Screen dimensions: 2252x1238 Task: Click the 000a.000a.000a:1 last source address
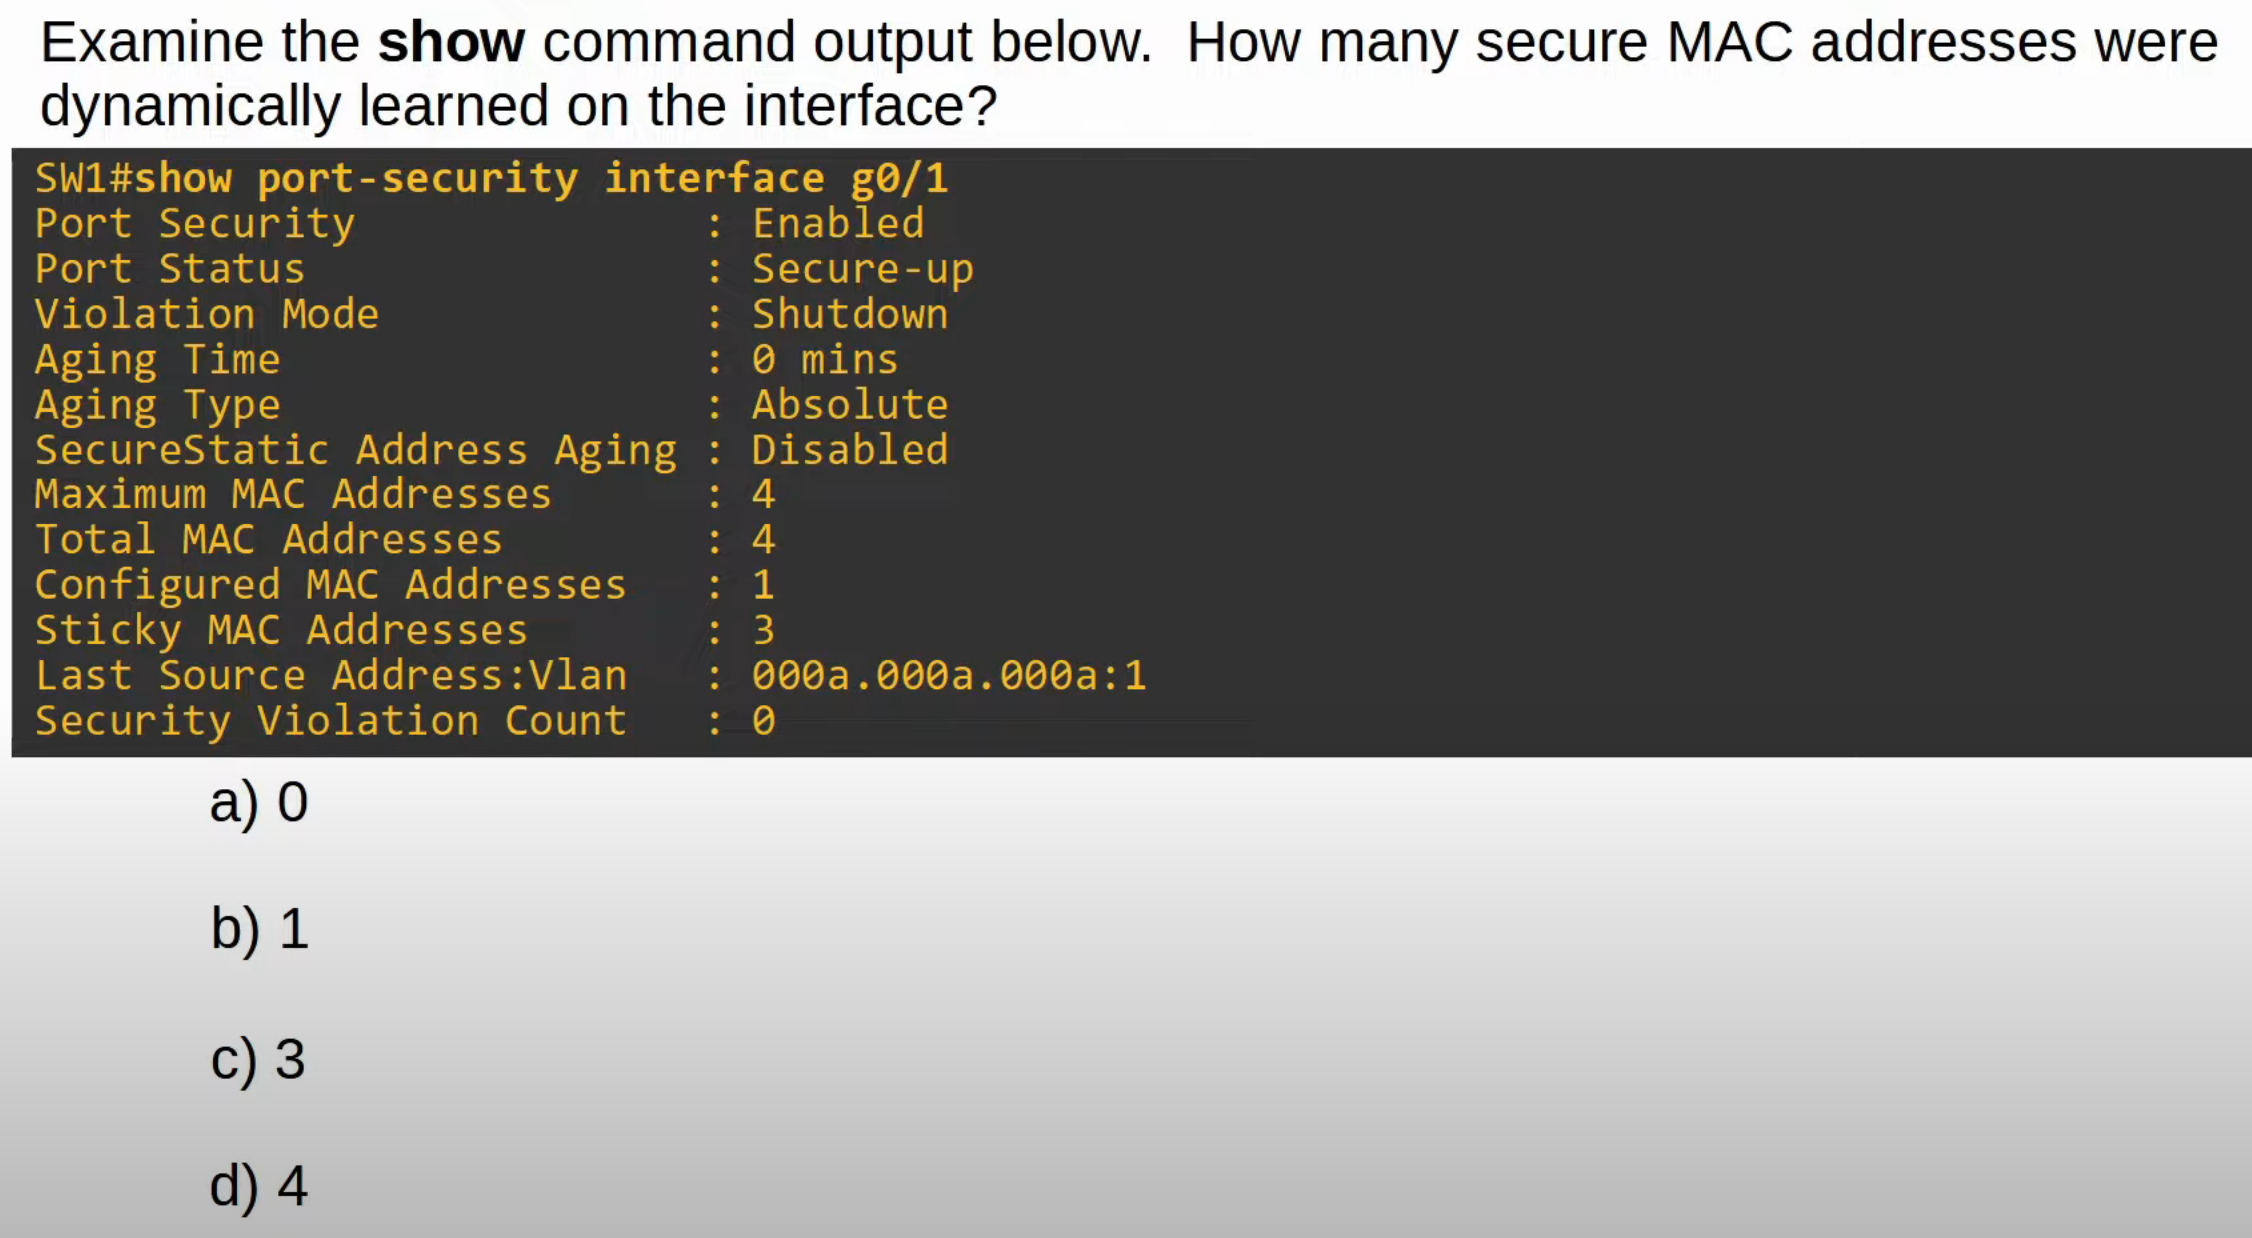949,676
